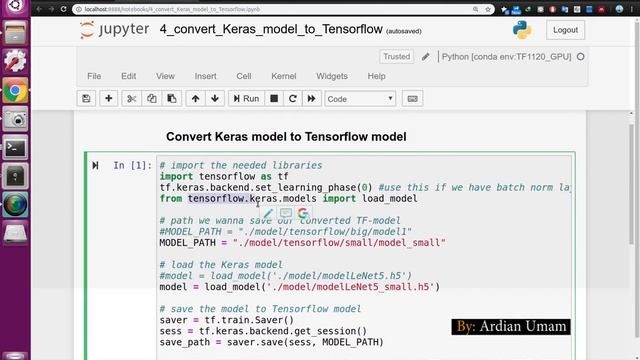Open the Kernel menu
The width and height of the screenshot is (640, 360).
(284, 76)
